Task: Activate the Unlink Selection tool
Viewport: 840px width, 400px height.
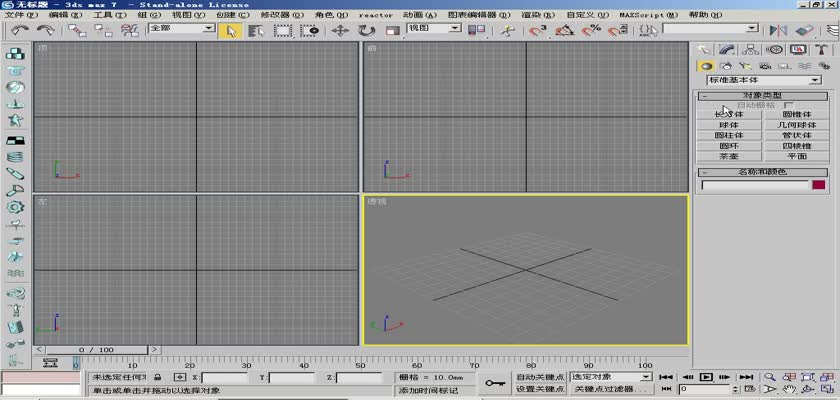Action: pyautogui.click(x=103, y=31)
